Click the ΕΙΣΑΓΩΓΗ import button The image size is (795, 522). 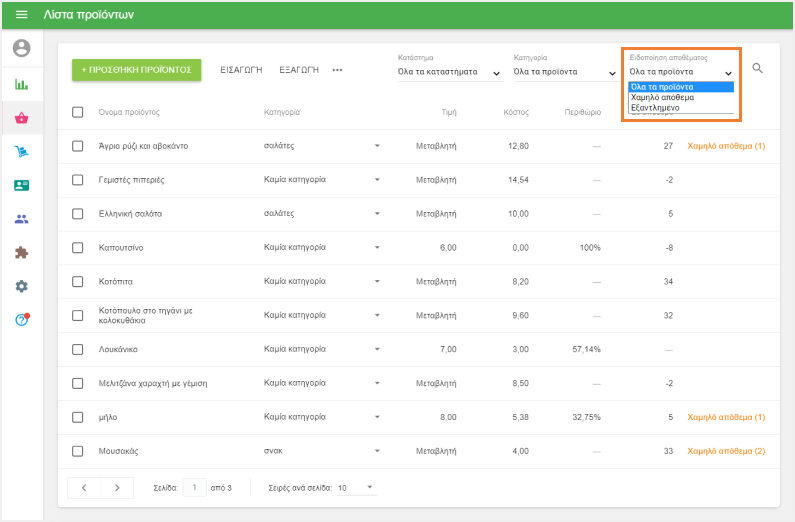coord(241,70)
